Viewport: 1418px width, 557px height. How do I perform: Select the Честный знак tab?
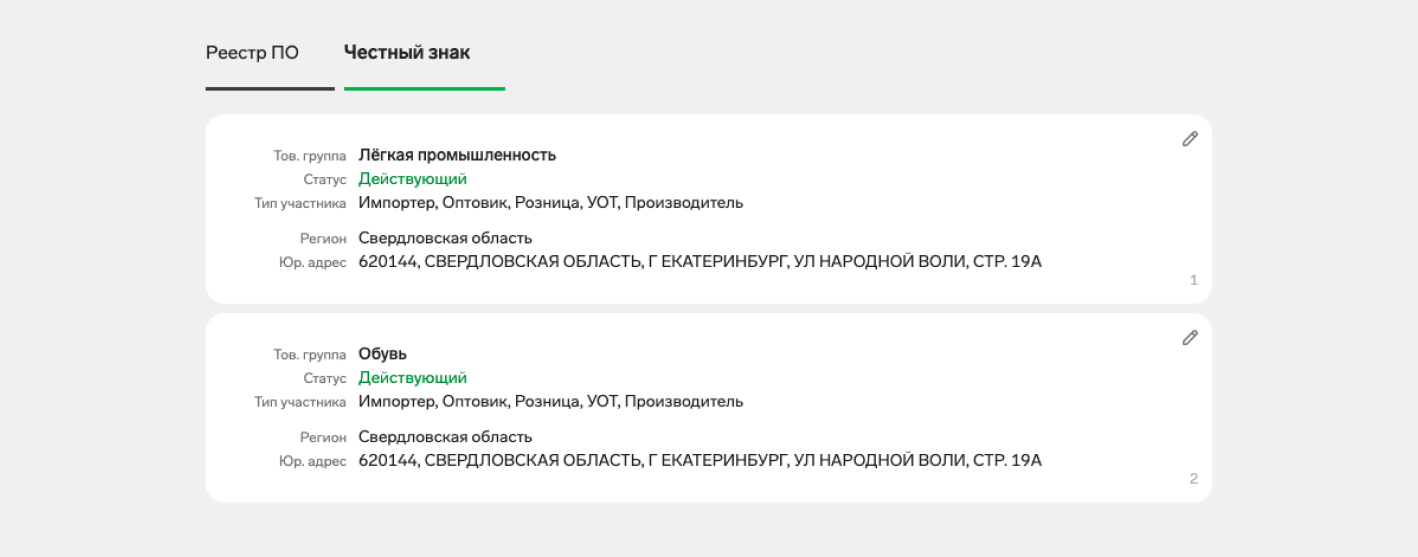(x=407, y=53)
